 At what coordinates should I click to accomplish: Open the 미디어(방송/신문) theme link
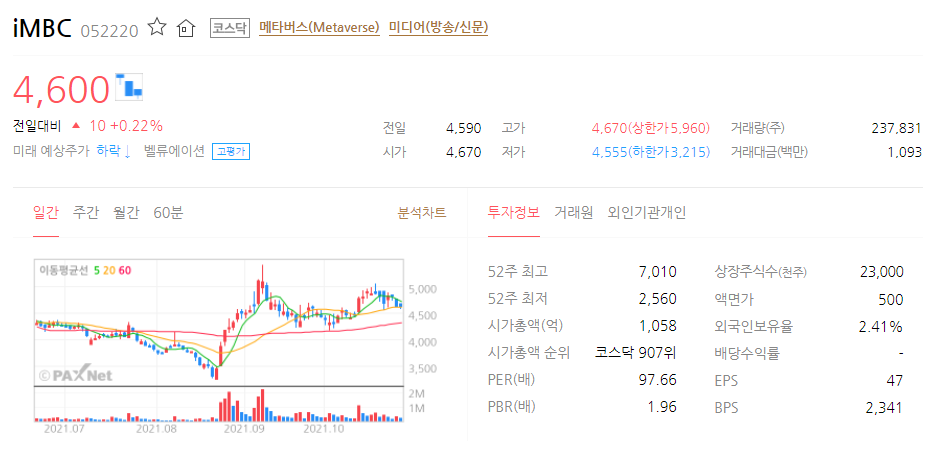click(x=438, y=27)
